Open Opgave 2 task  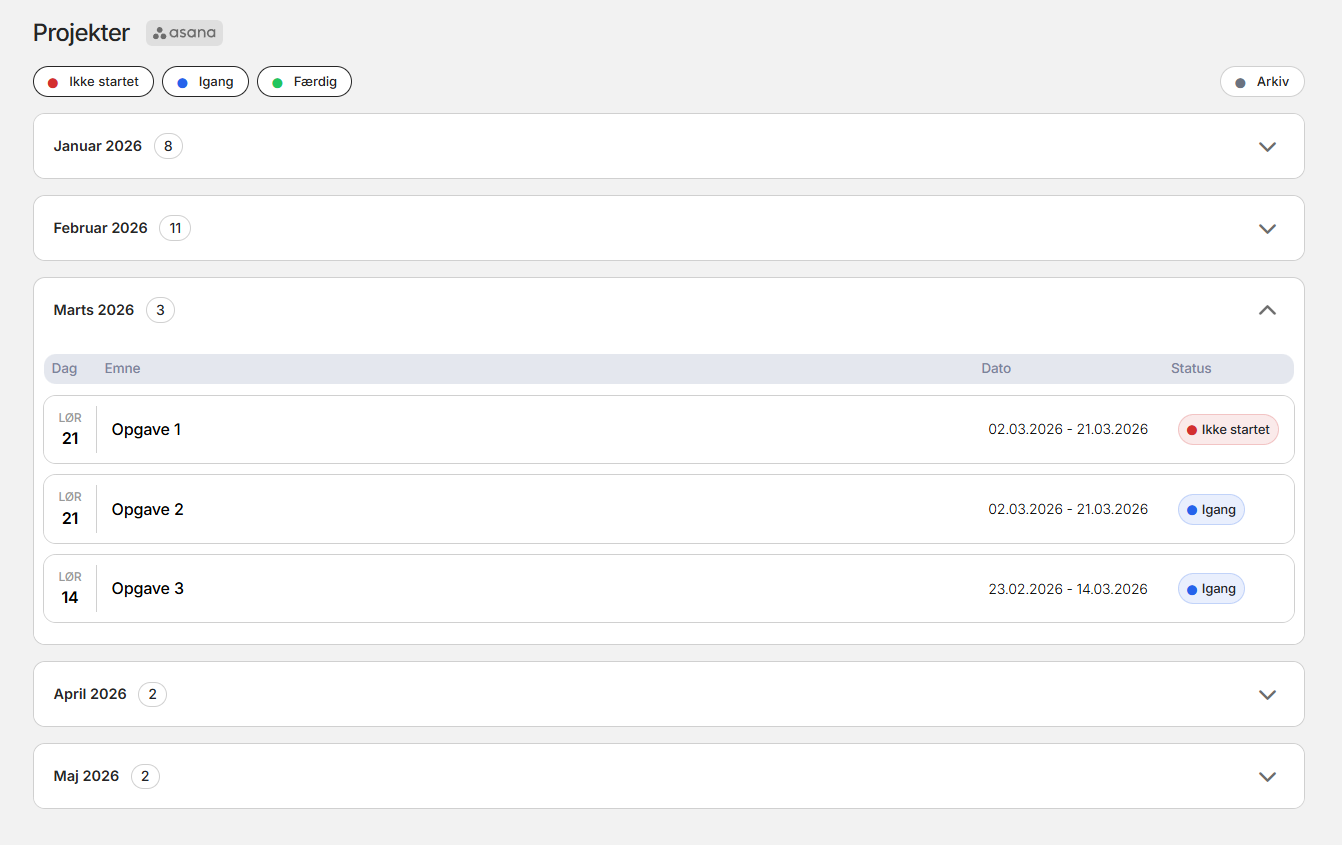pos(148,510)
